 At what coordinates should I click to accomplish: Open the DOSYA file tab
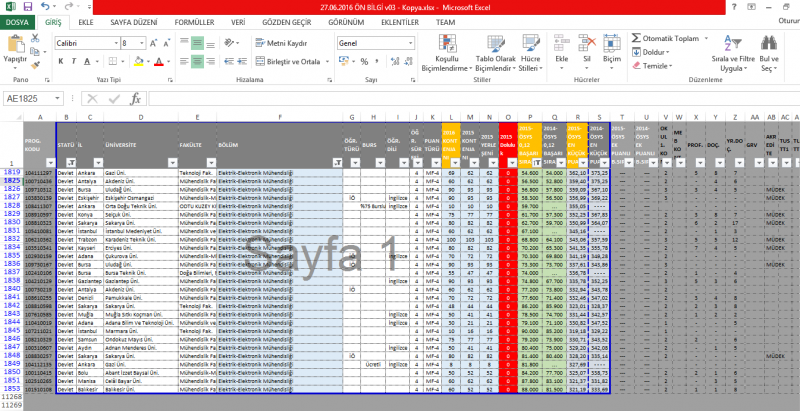point(17,22)
